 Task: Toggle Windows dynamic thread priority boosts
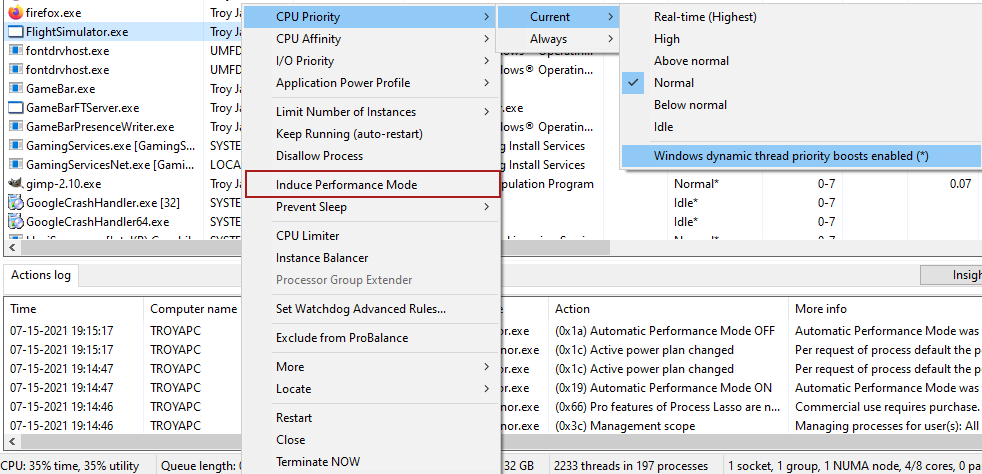[x=801, y=156]
